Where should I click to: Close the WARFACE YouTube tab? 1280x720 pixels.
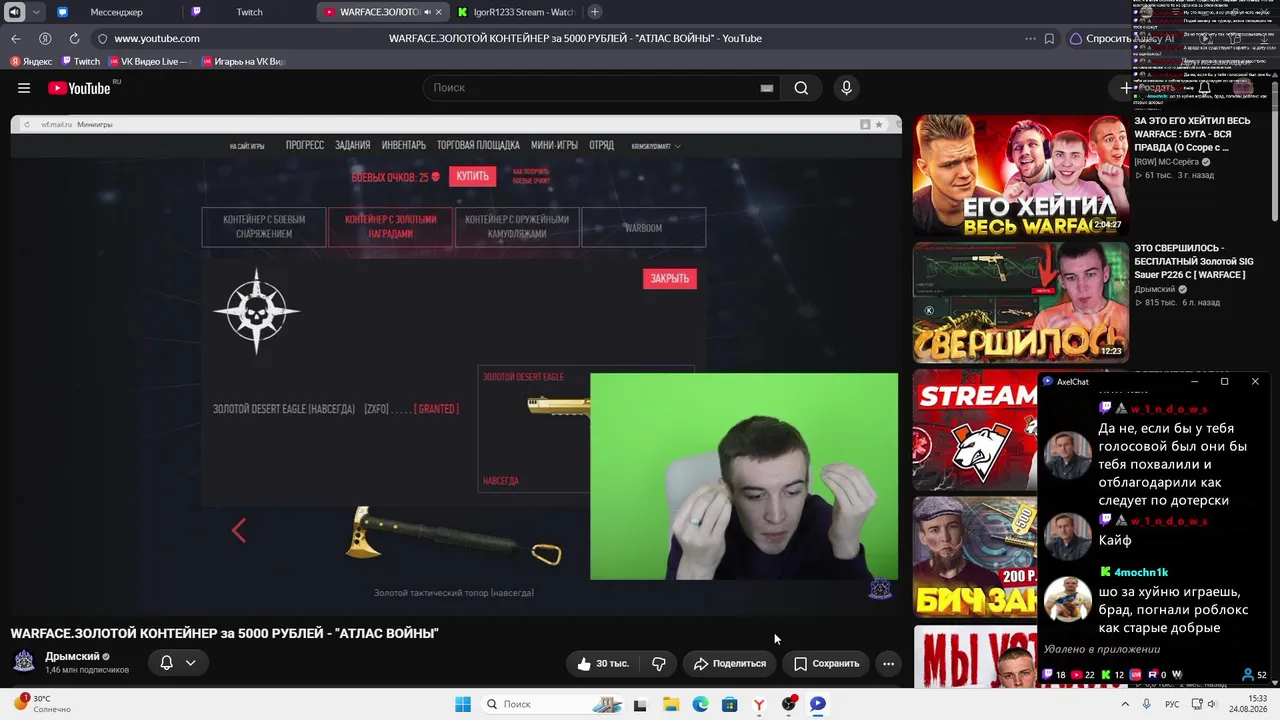(438, 12)
